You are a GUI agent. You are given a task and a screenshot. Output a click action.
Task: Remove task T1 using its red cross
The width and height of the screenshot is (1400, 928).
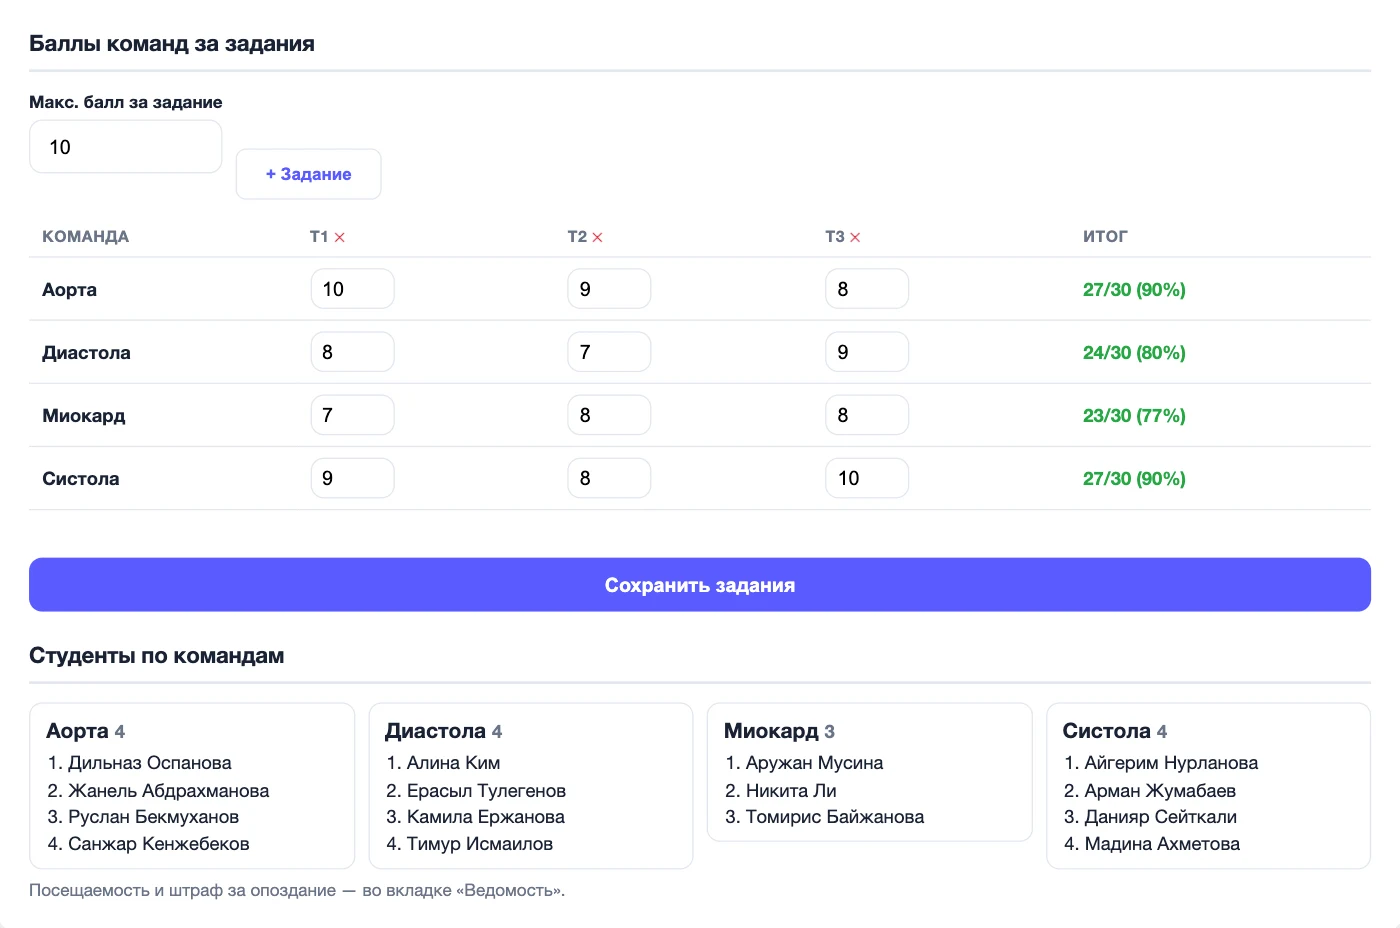(340, 238)
